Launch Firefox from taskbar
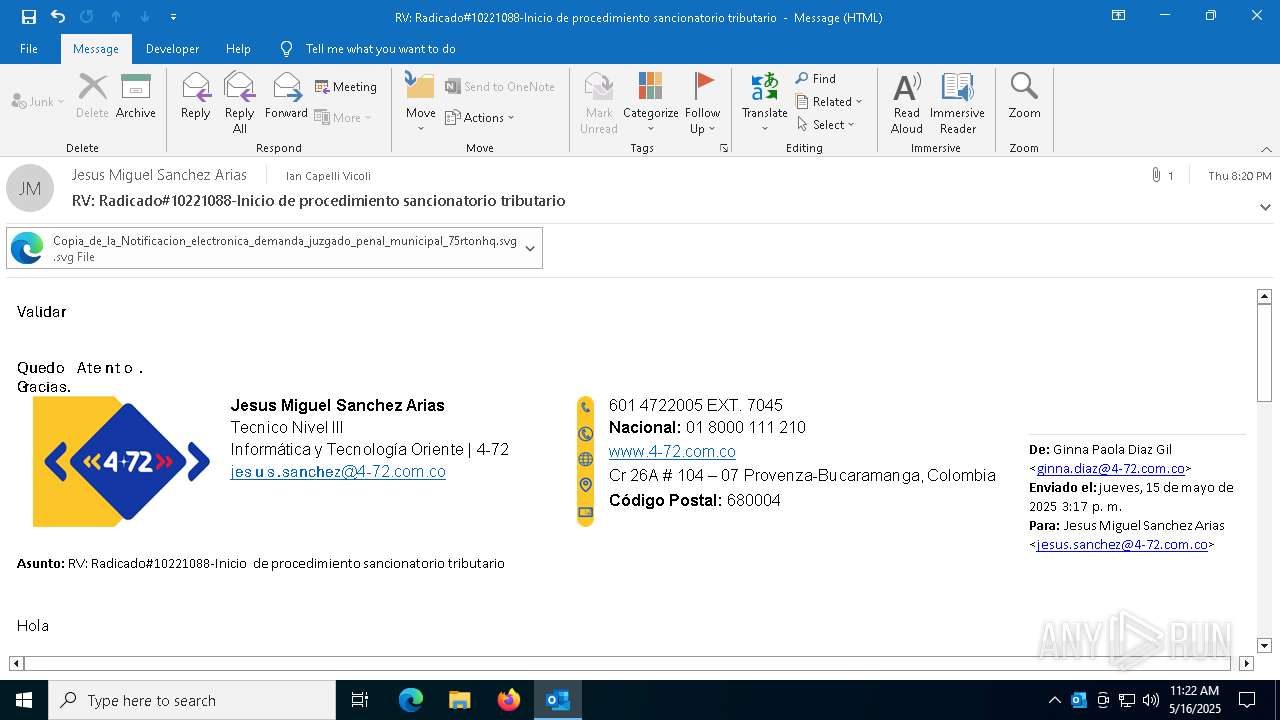 click(x=508, y=700)
